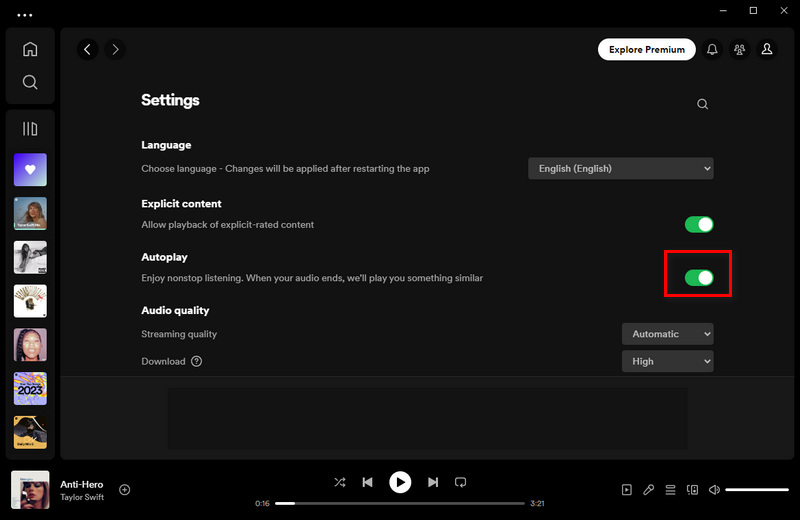
Task: Open the Liked Songs playlist thumbnail
Action: point(30,169)
